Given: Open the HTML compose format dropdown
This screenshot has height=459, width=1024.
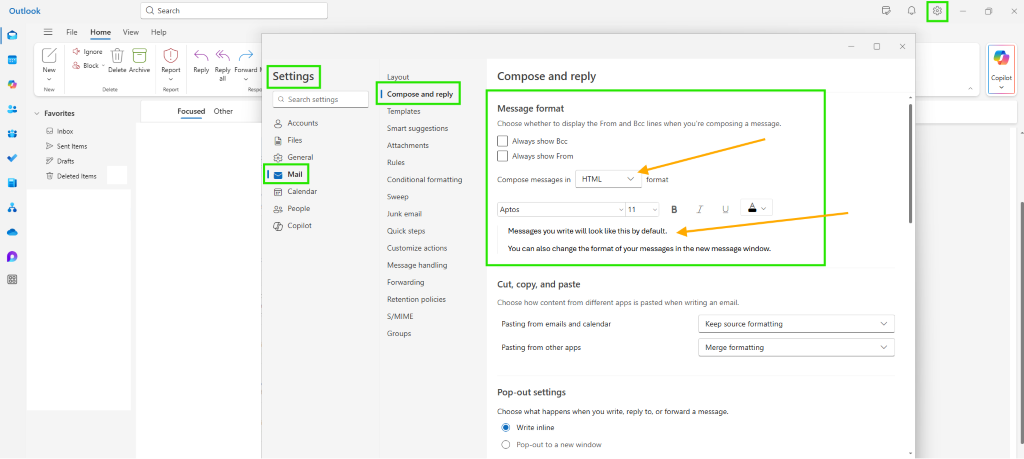Looking at the screenshot, I should (x=609, y=179).
